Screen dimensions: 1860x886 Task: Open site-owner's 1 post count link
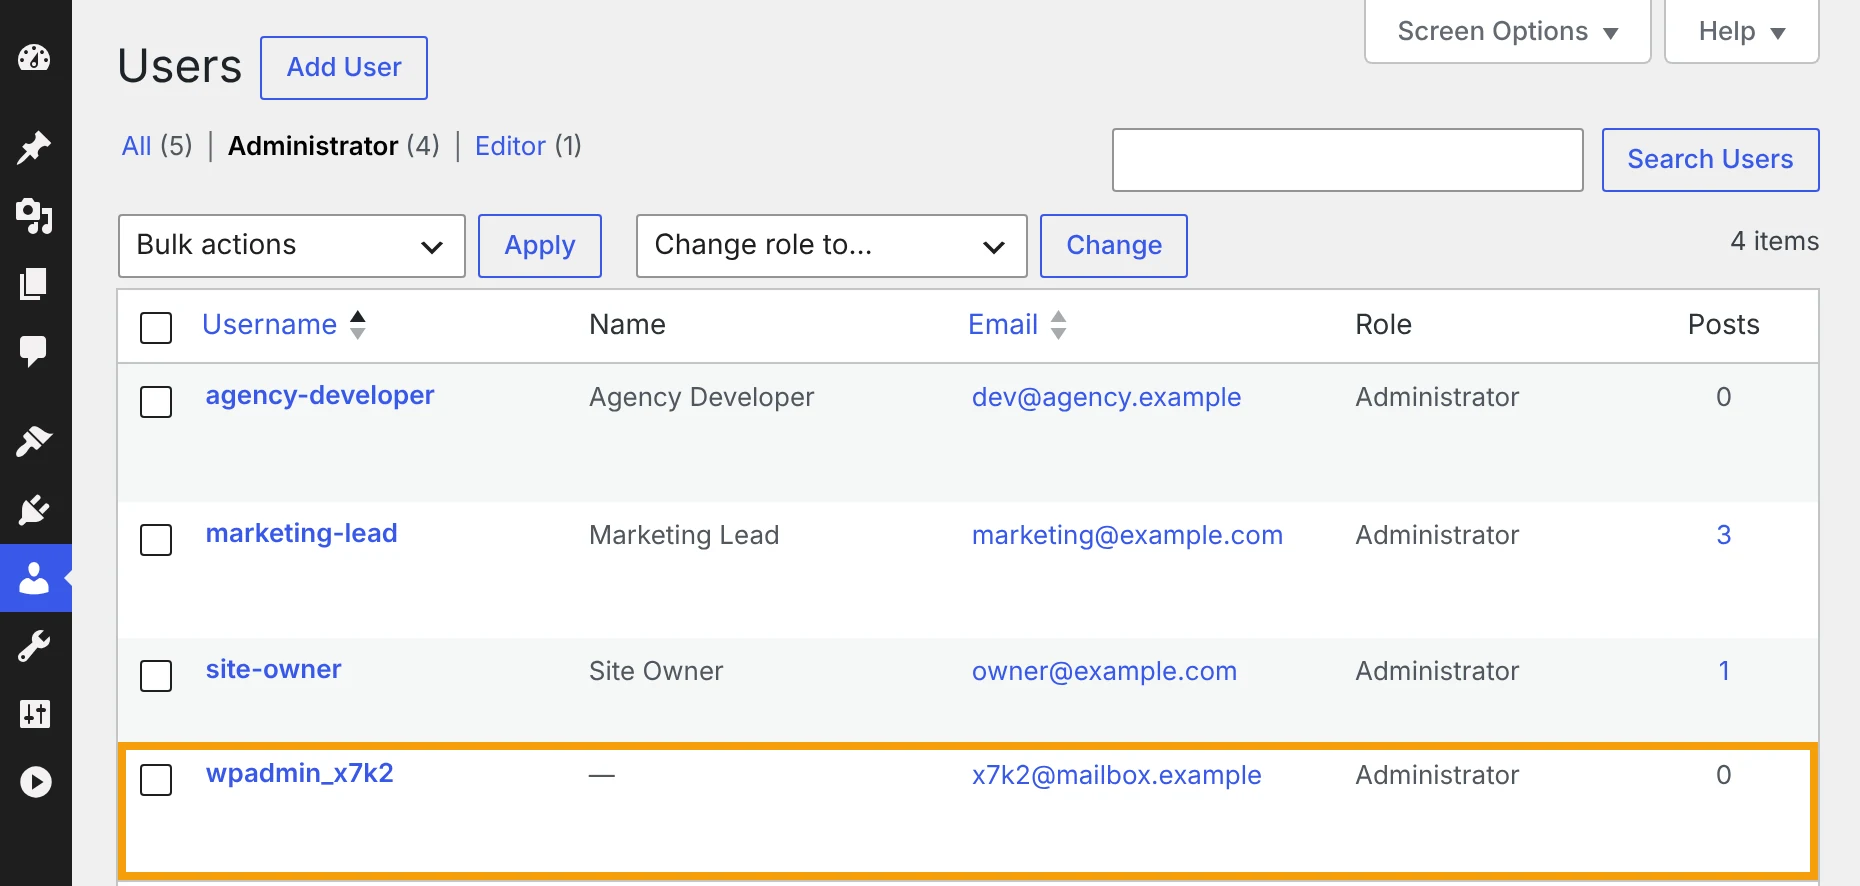pos(1724,671)
